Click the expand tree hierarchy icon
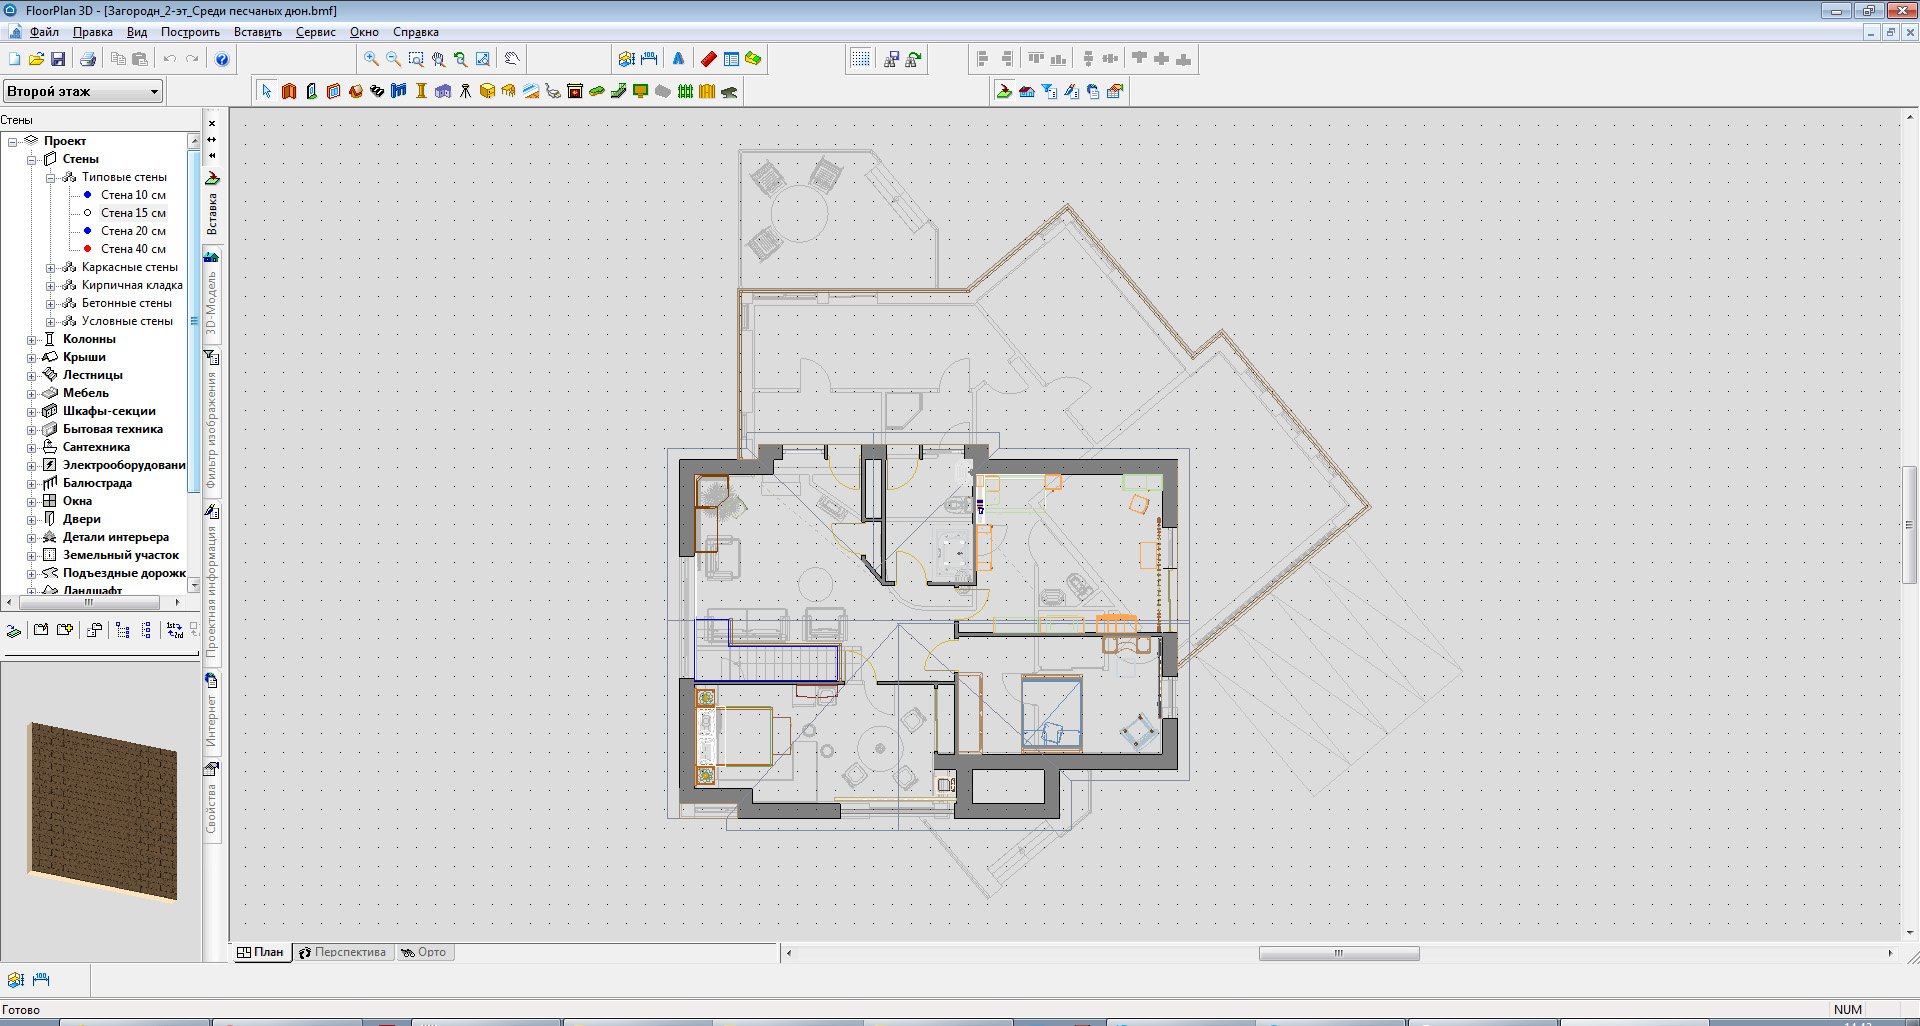The image size is (1920, 1026). [123, 630]
